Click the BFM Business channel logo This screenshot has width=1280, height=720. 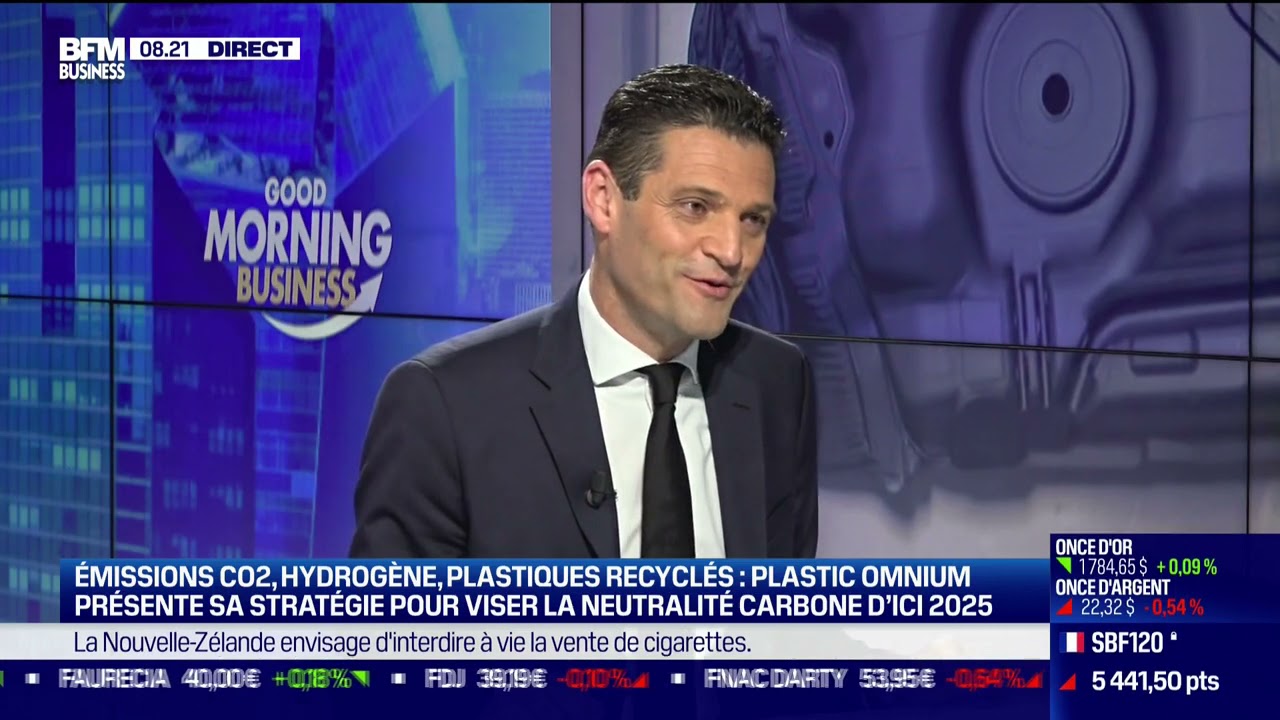[92, 59]
